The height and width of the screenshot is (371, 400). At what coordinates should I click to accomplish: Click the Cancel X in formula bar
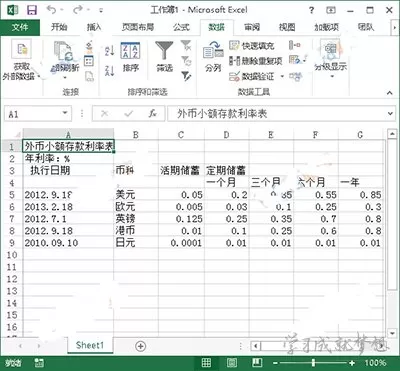coord(104,114)
